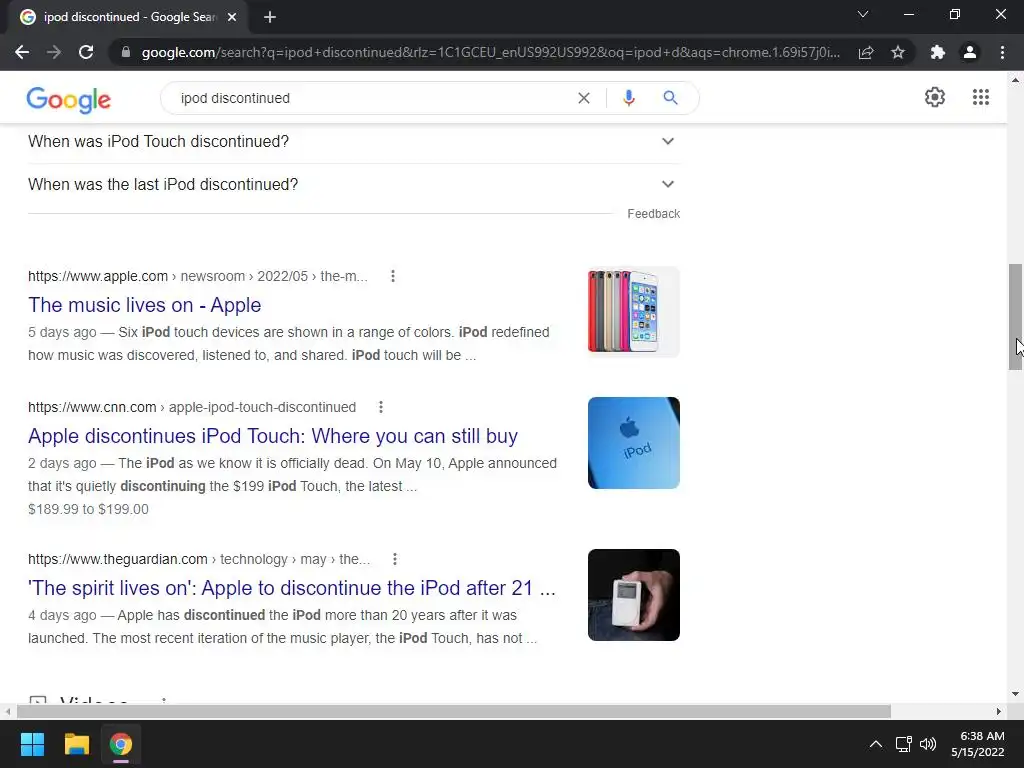Open Google quick settings gear
1024x768 pixels.
point(935,97)
